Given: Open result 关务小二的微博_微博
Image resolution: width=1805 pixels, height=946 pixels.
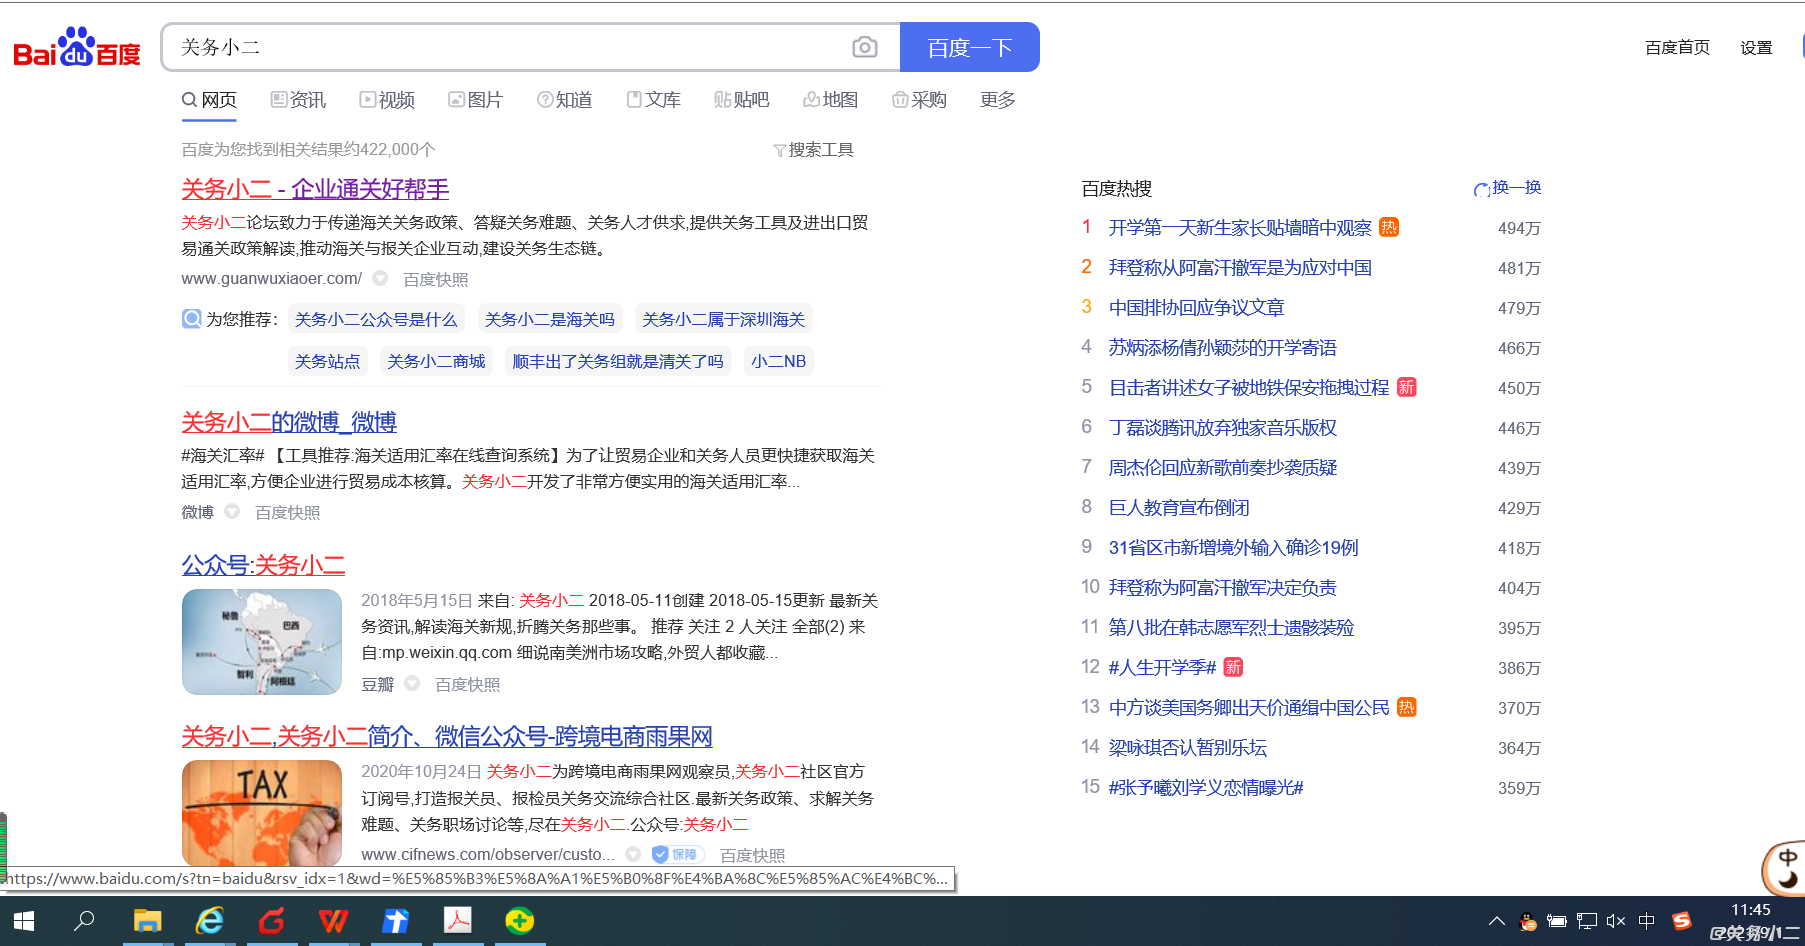Looking at the screenshot, I should pyautogui.click(x=289, y=422).
